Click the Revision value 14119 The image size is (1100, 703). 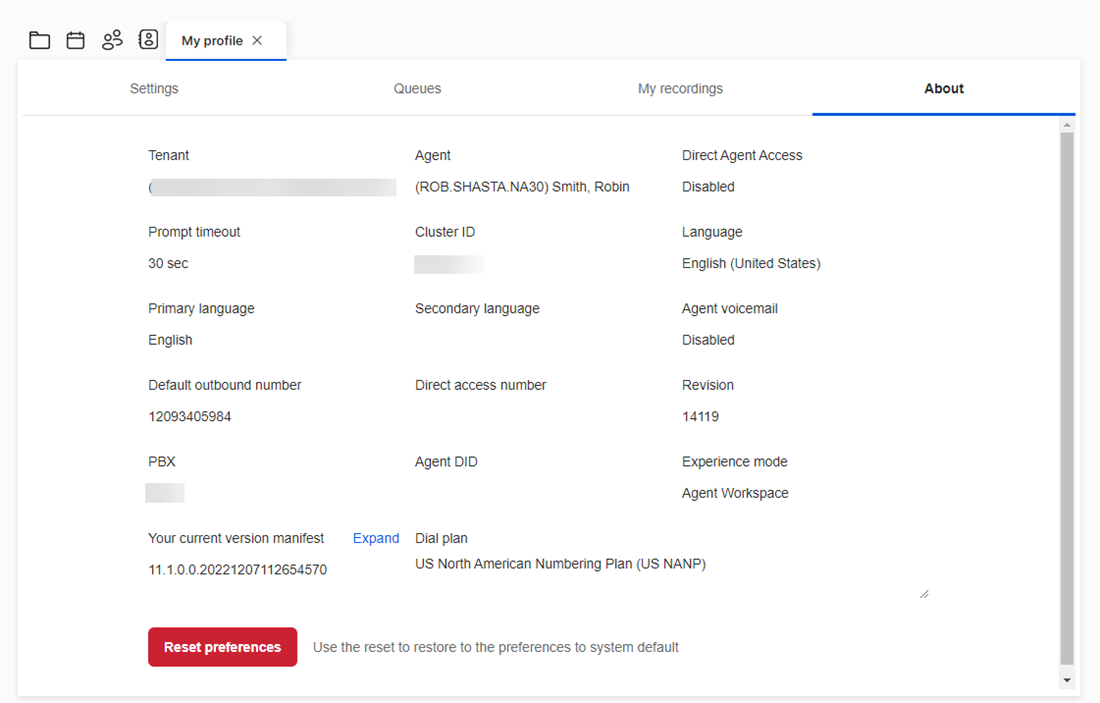(700, 416)
